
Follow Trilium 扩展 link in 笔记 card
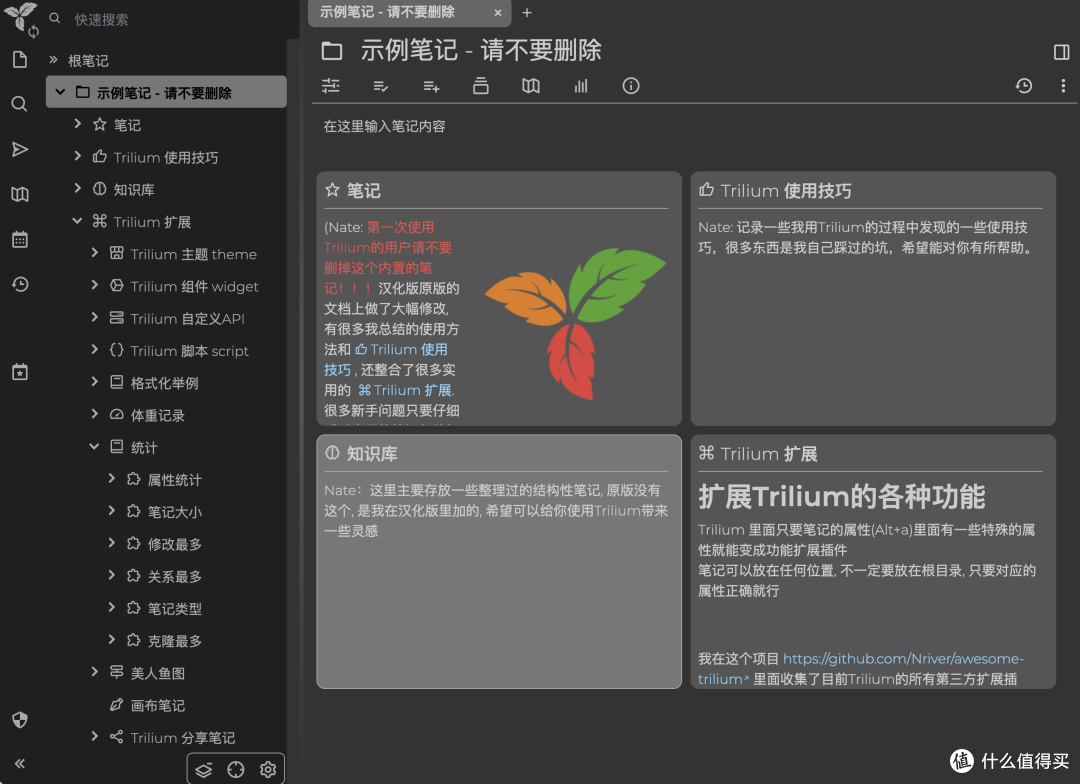[405, 390]
